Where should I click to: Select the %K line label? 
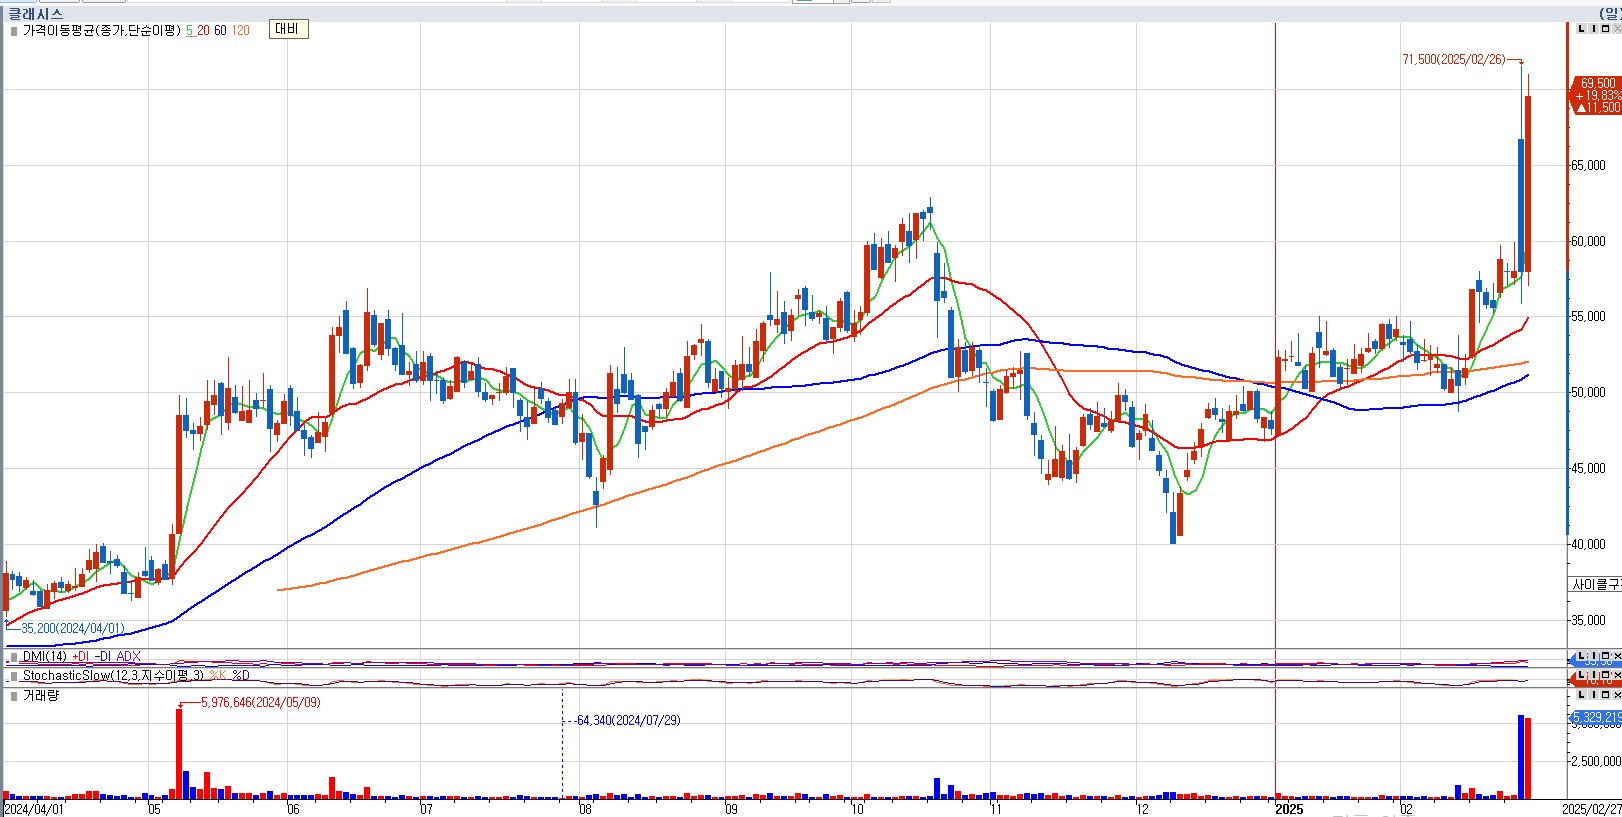(218, 677)
